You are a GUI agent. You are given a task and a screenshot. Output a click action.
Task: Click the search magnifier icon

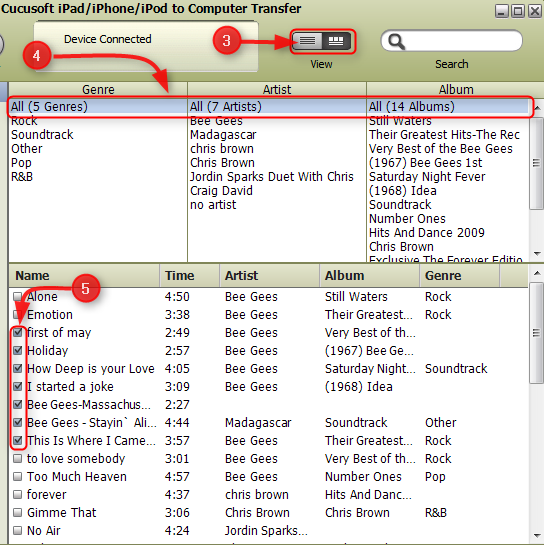coord(396,42)
